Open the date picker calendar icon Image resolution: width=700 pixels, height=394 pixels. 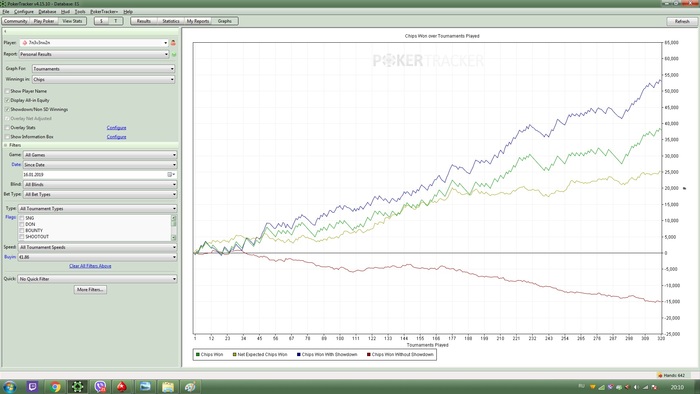170,174
